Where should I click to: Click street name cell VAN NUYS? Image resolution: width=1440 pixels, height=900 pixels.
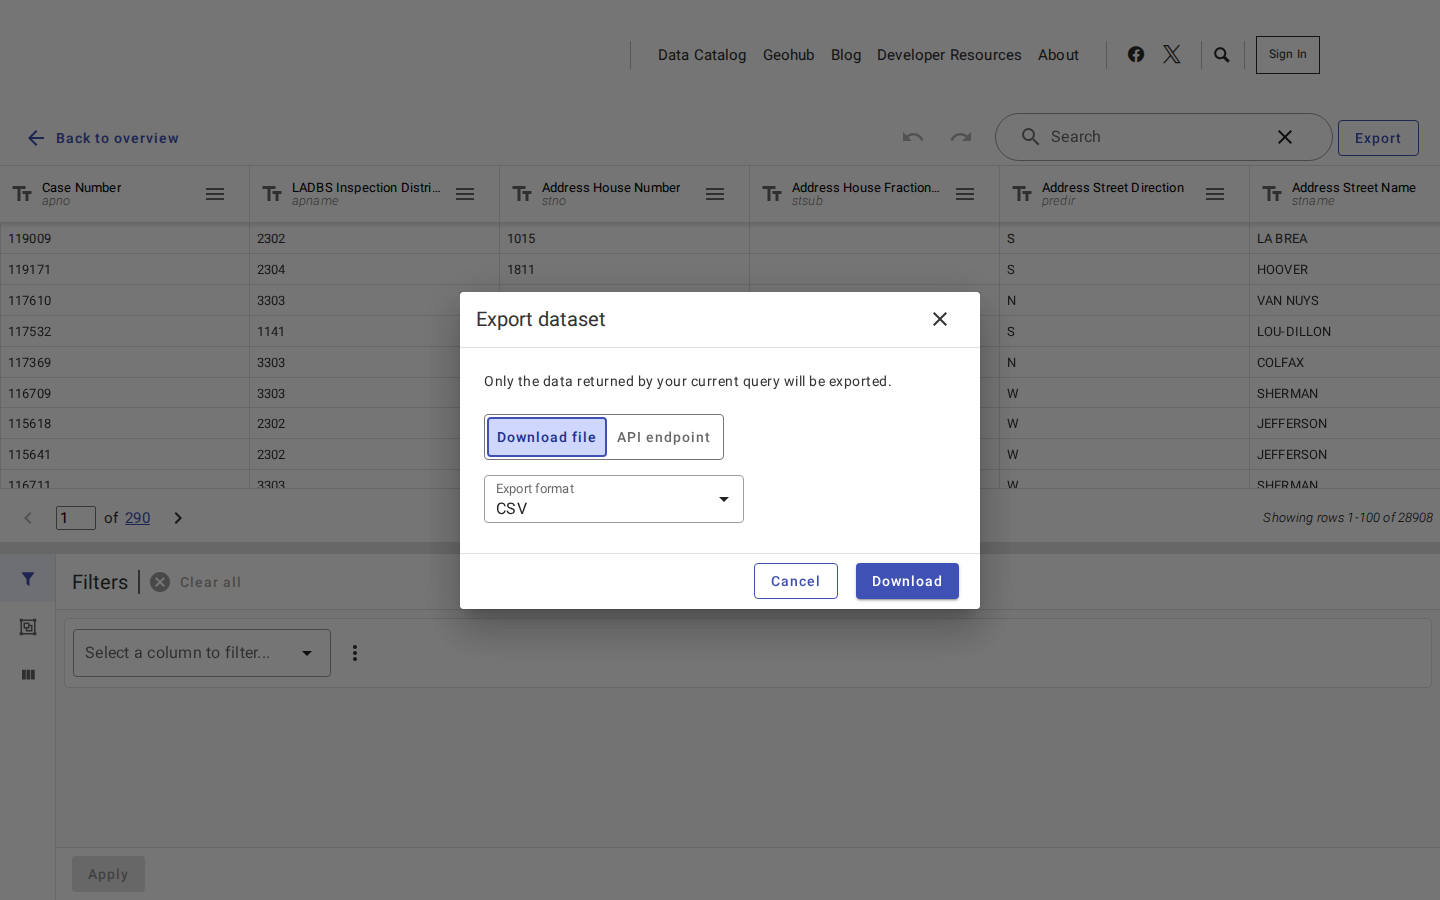1345,301
